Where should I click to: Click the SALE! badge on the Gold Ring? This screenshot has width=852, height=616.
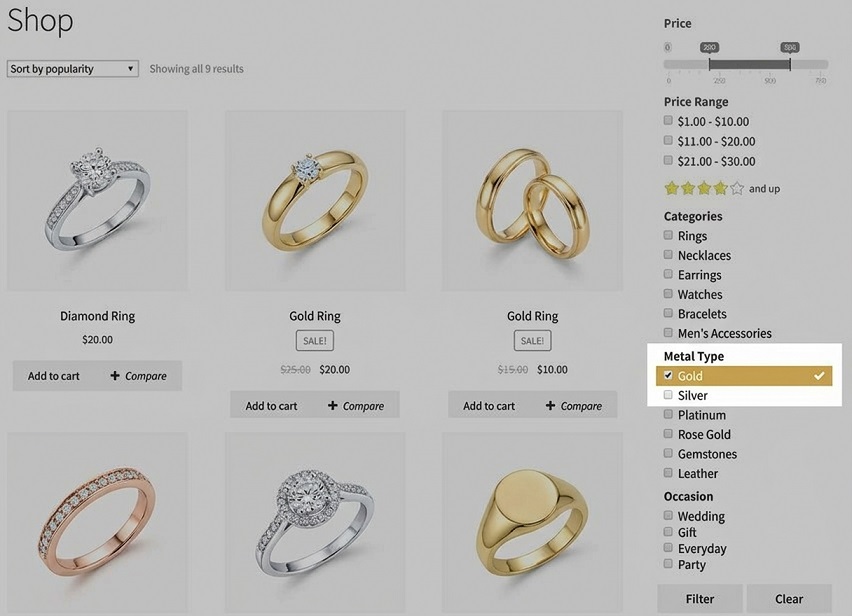tap(314, 340)
